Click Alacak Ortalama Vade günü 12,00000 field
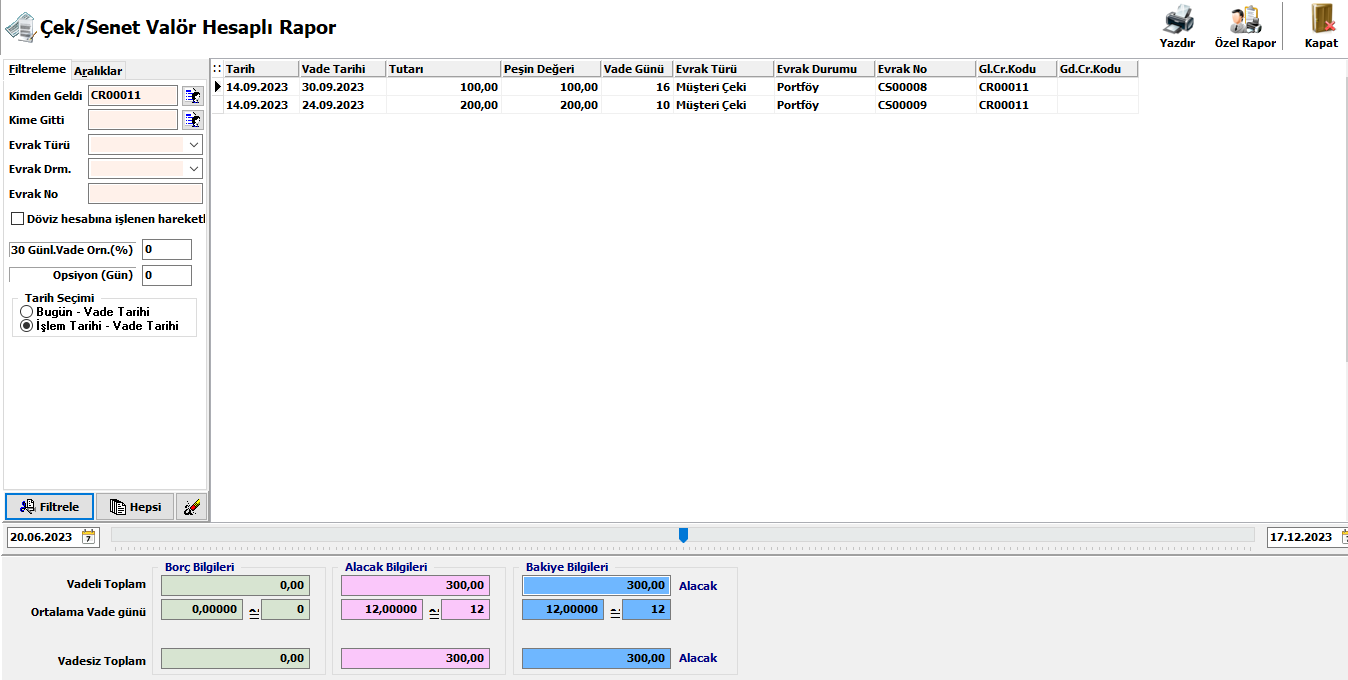Screen dimensions: 1348x680 (381, 609)
